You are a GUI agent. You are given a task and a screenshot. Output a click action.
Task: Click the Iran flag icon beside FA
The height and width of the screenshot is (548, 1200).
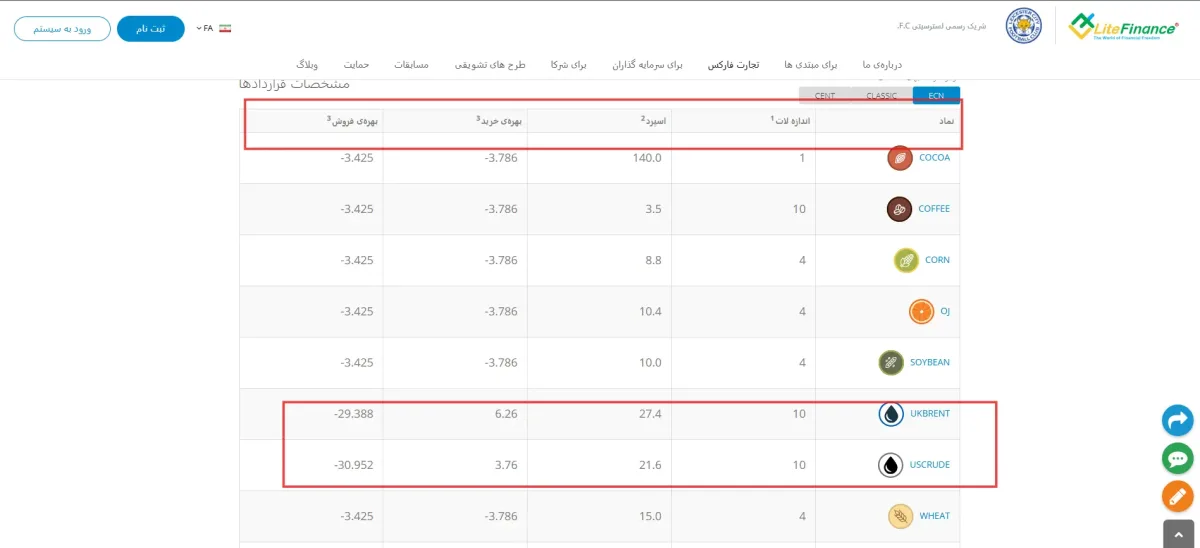pos(225,28)
